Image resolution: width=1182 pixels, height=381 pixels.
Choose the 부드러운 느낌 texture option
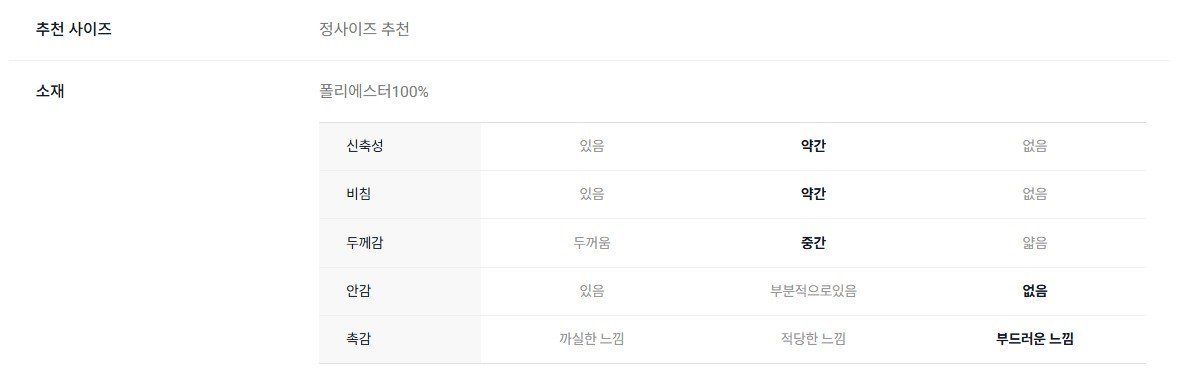pos(1034,340)
